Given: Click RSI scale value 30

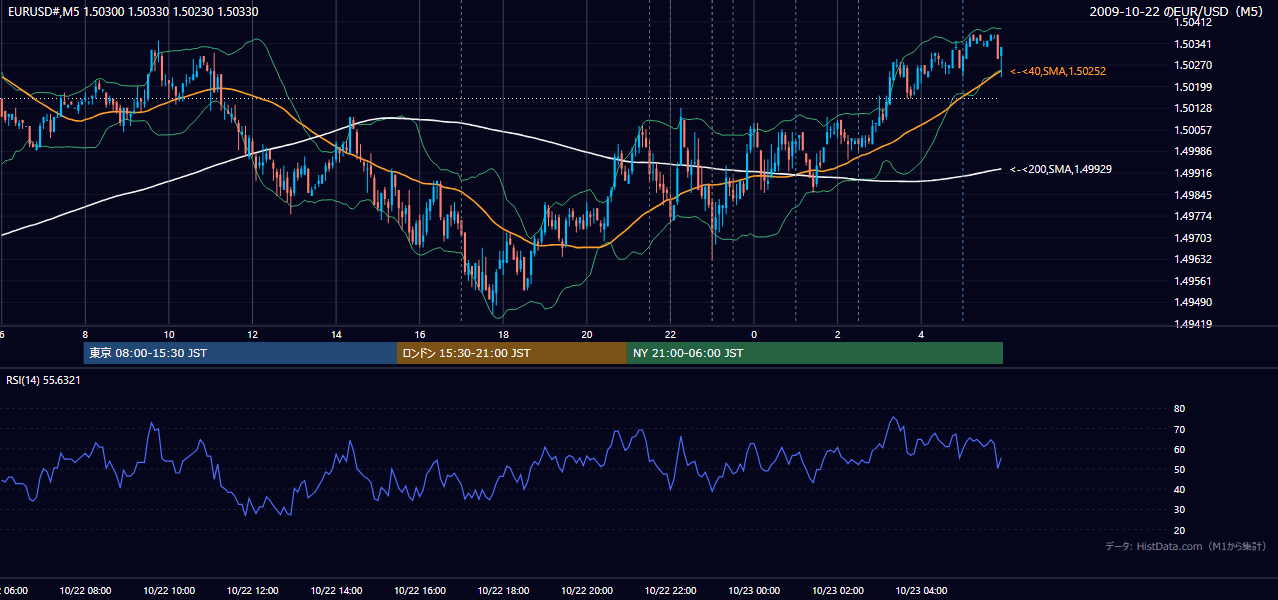Looking at the screenshot, I should point(1180,510).
